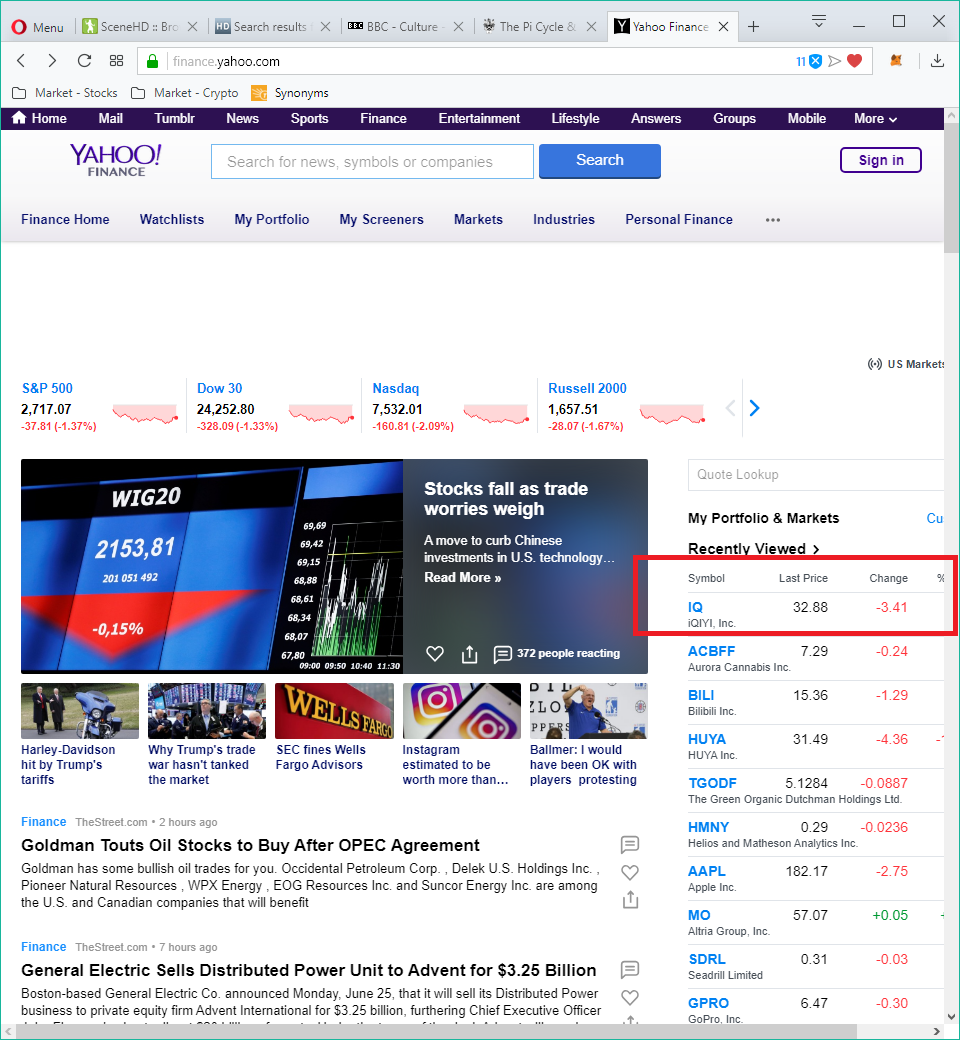Open the three-dots overflow in finance nav
960x1040 pixels.
[x=773, y=220]
